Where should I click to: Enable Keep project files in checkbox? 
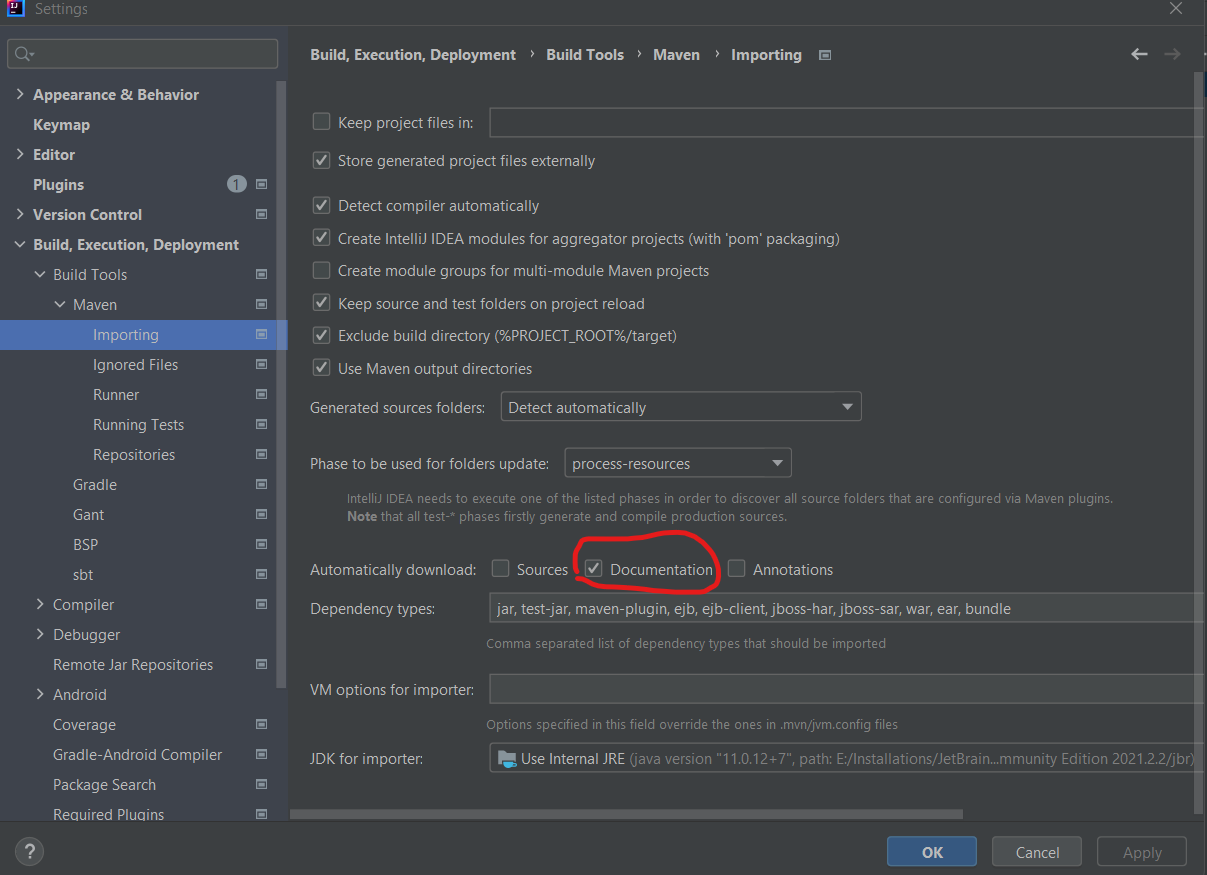coord(321,122)
